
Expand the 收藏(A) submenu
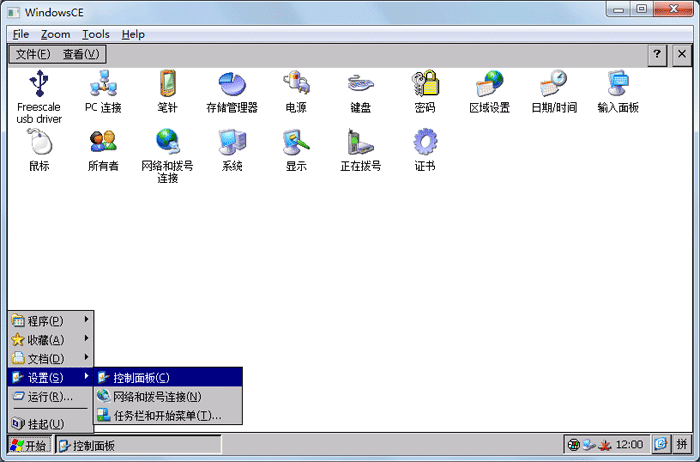click(x=50, y=340)
